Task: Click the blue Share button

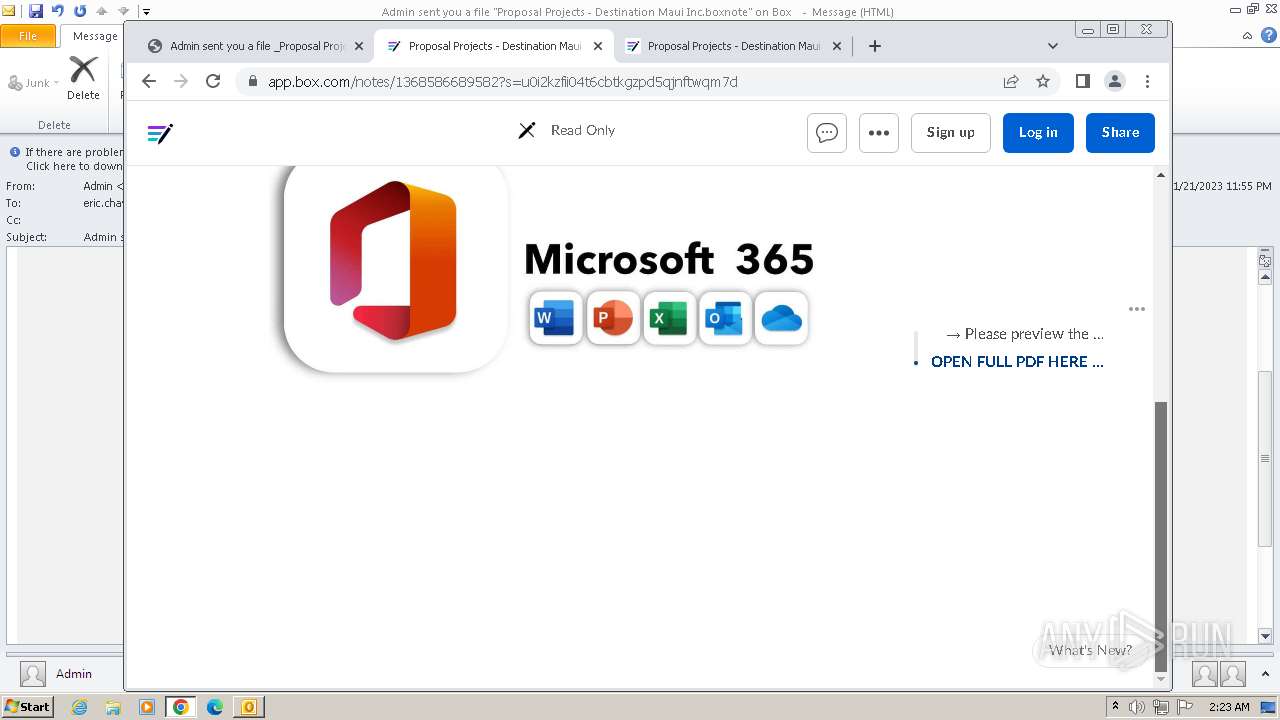Action: 1120,132
